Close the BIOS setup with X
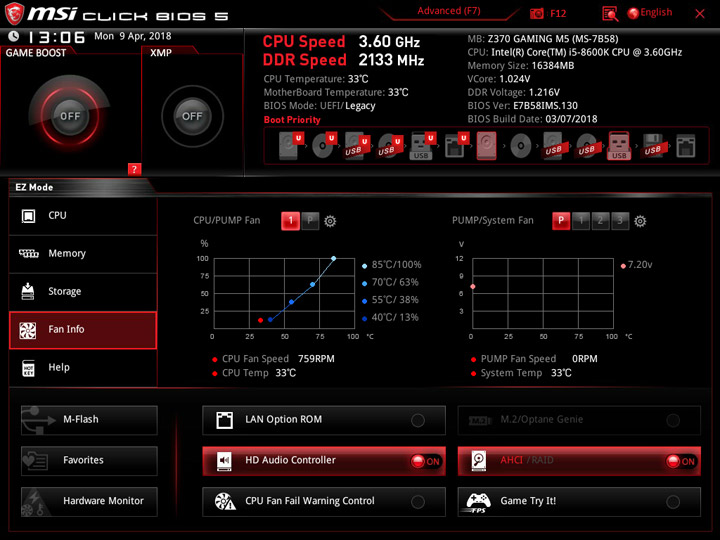 pos(699,14)
